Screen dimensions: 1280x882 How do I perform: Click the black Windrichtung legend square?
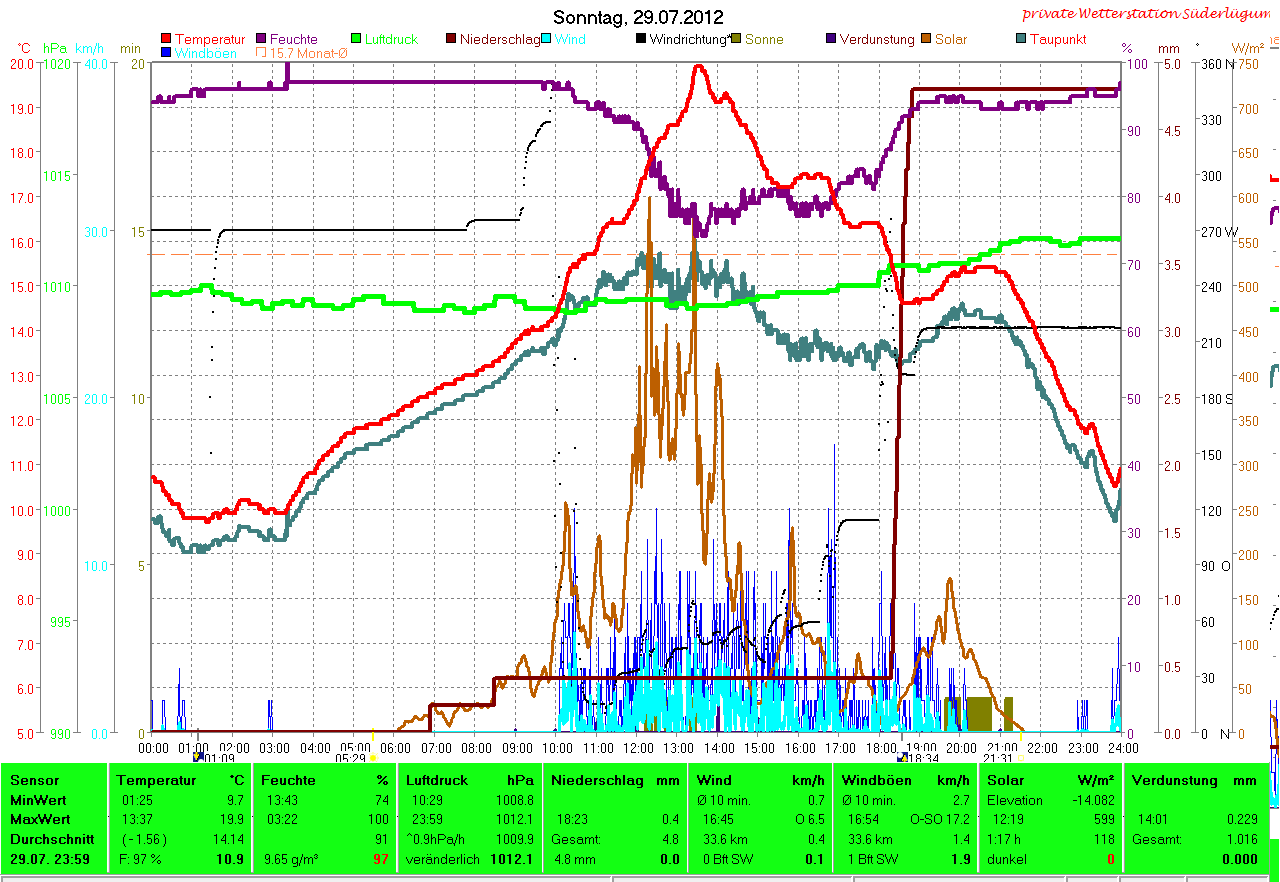tap(641, 39)
